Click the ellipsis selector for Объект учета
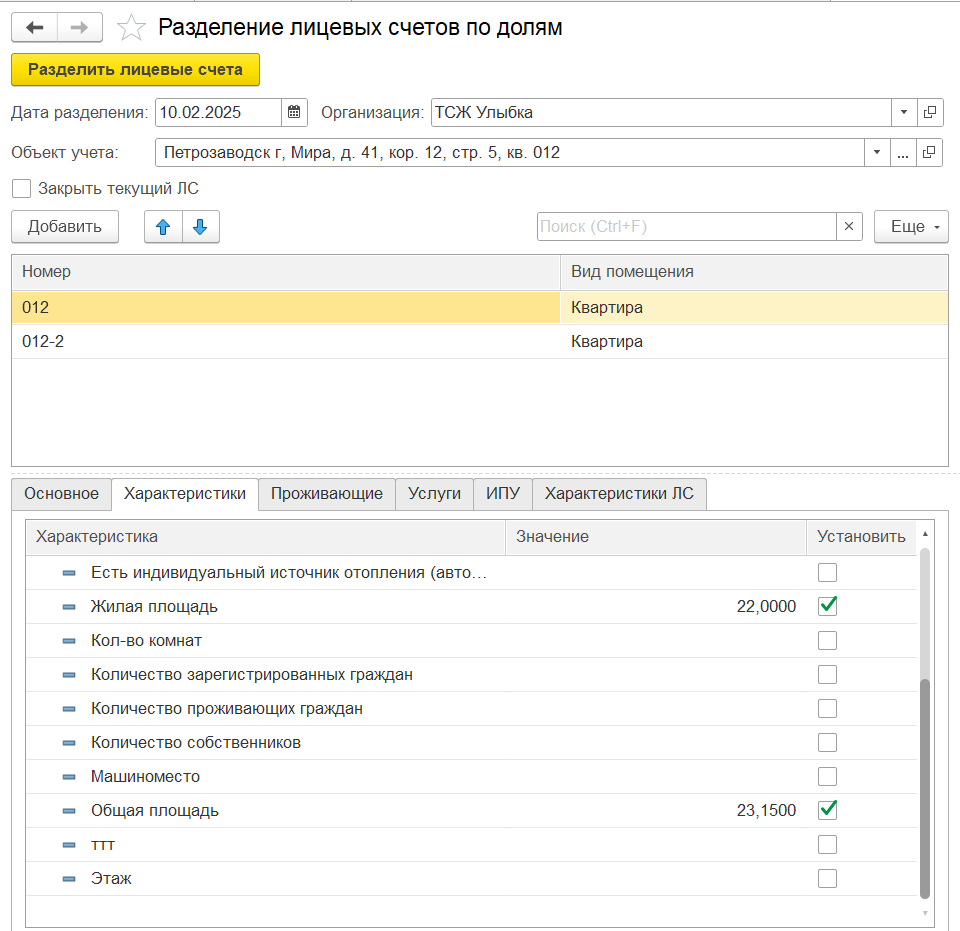This screenshot has width=960, height=931. pyautogui.click(x=902, y=152)
